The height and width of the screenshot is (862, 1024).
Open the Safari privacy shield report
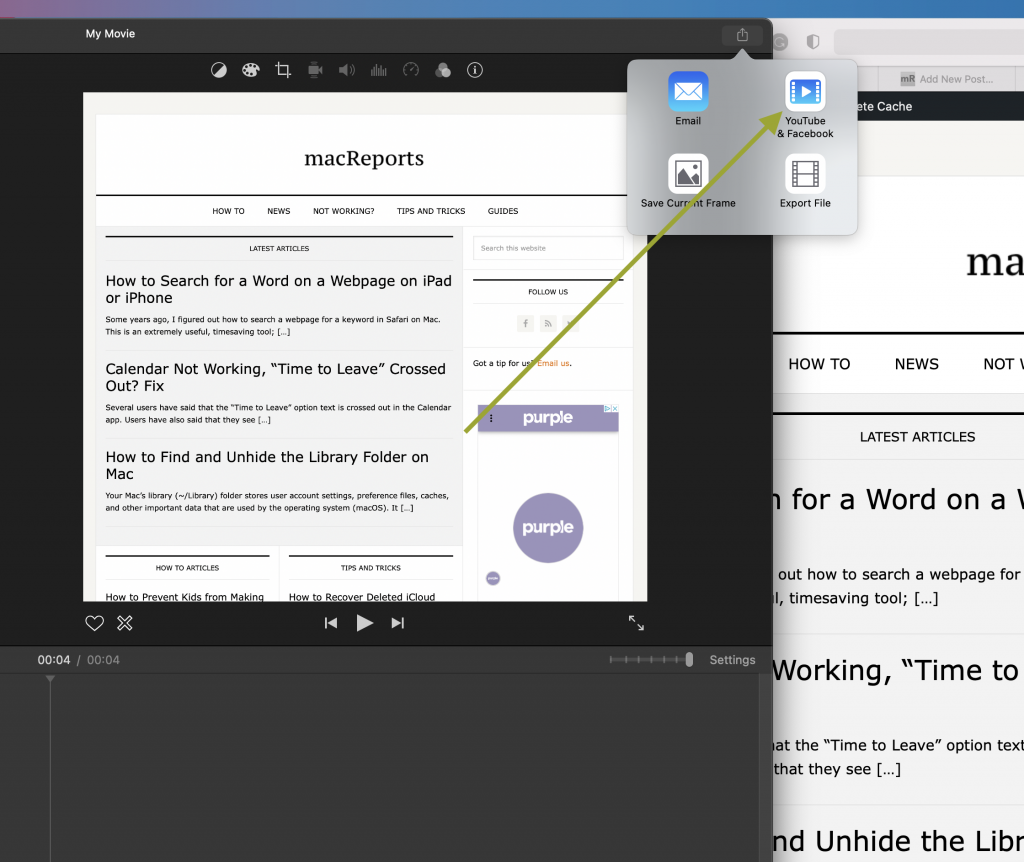[813, 42]
